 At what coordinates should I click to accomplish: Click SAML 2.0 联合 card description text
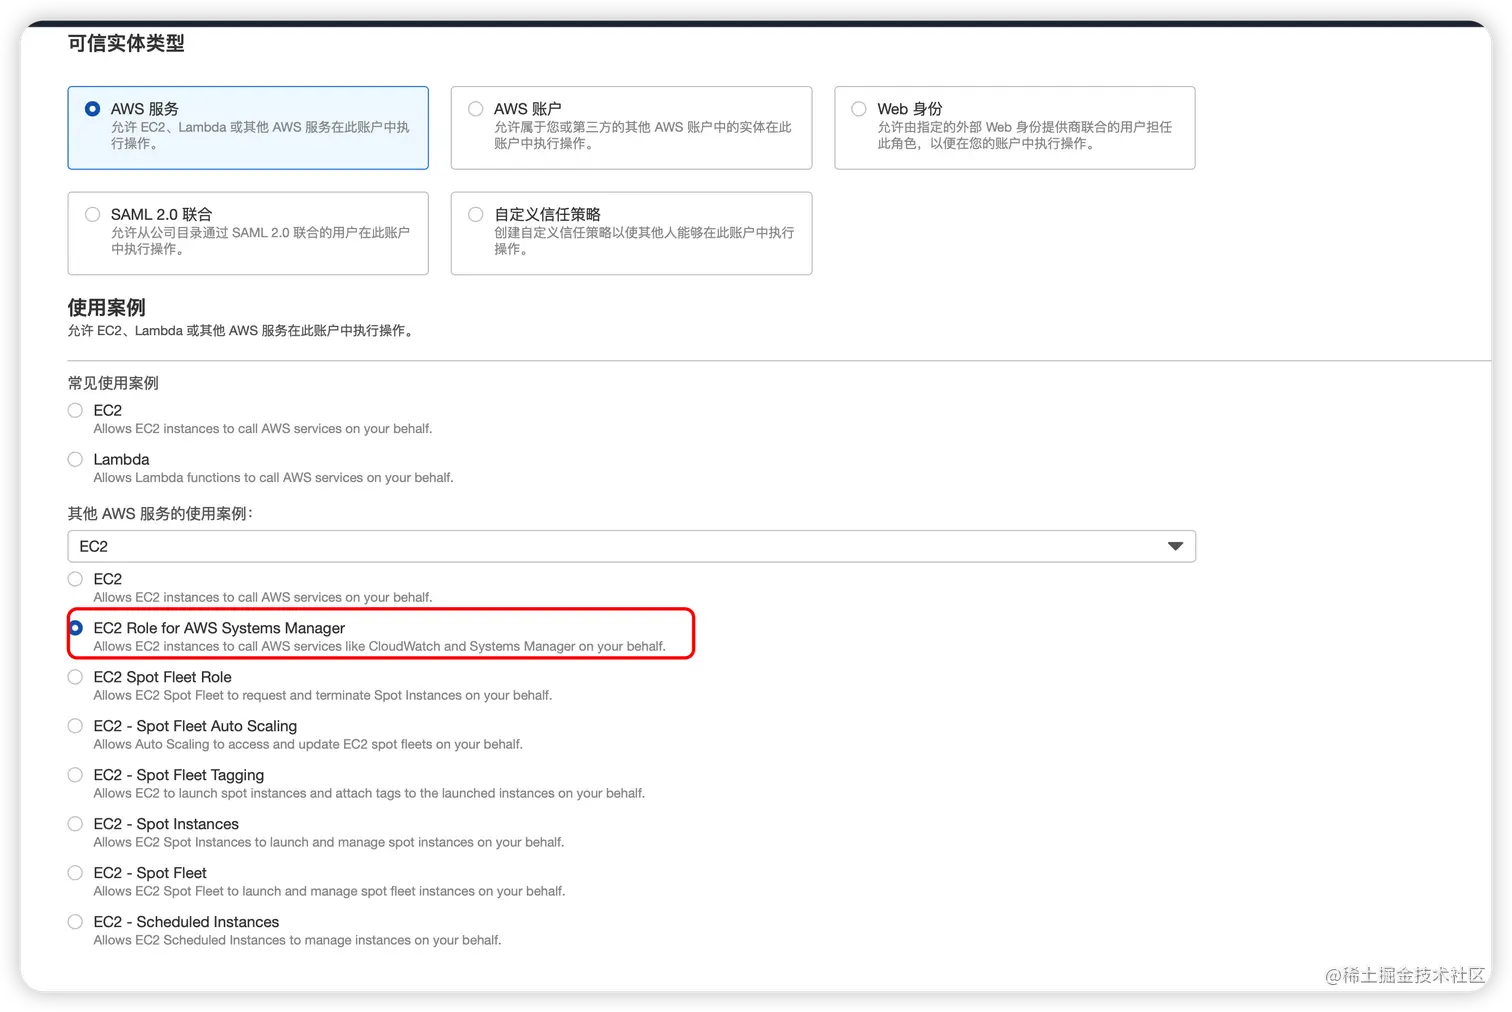pyautogui.click(x=260, y=241)
